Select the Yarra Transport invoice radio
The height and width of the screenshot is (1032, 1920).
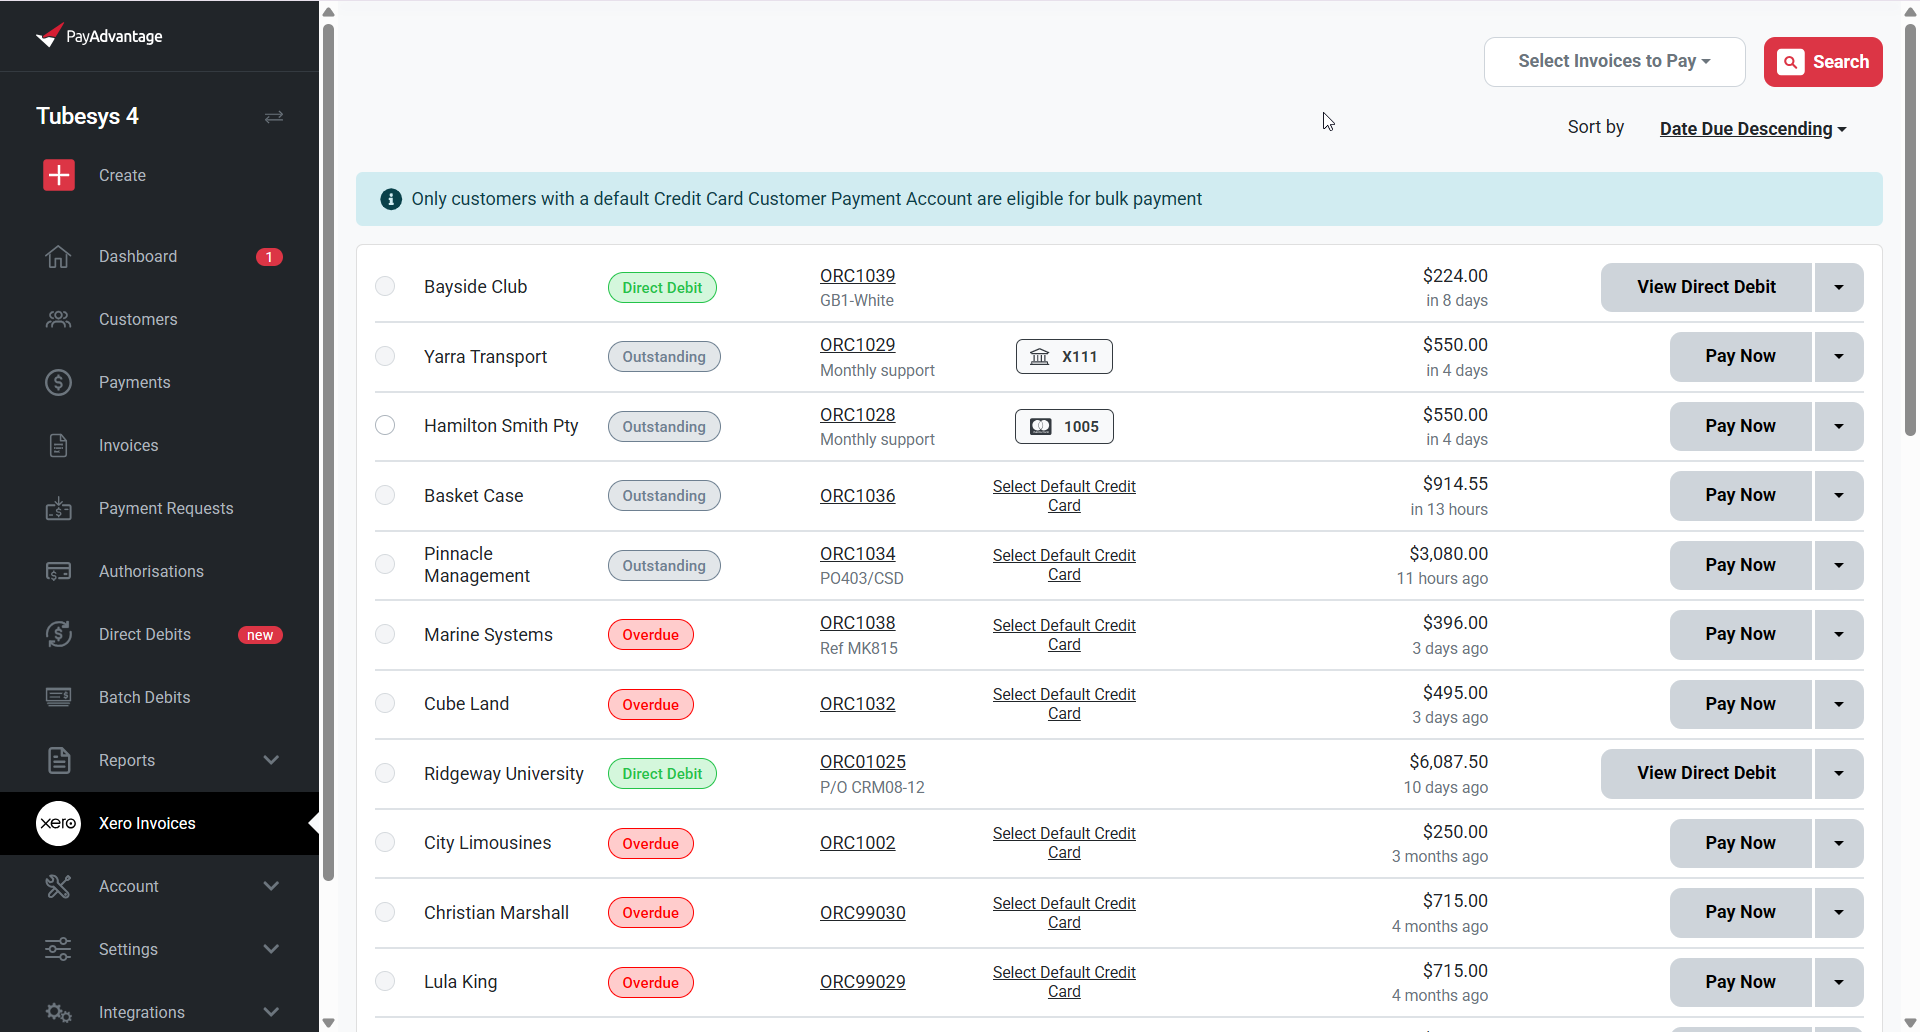tap(385, 356)
